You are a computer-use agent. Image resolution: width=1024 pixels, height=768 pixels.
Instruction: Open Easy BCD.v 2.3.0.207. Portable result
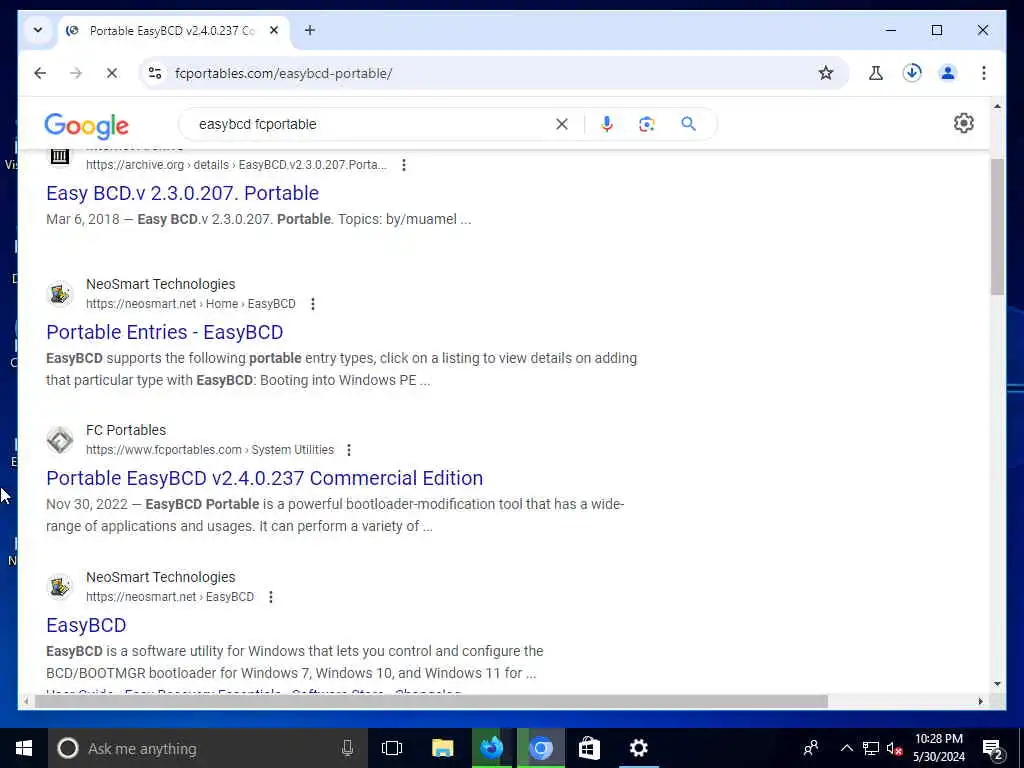point(182,193)
